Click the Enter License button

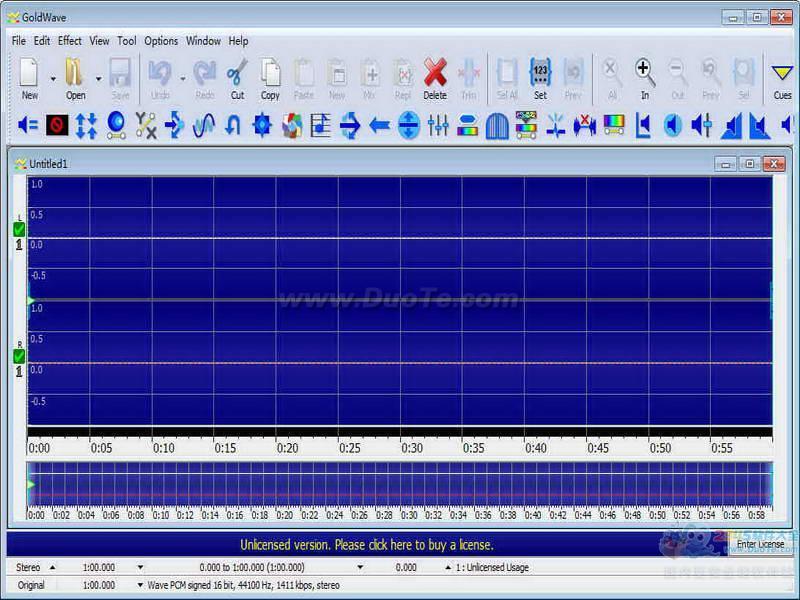click(760, 544)
